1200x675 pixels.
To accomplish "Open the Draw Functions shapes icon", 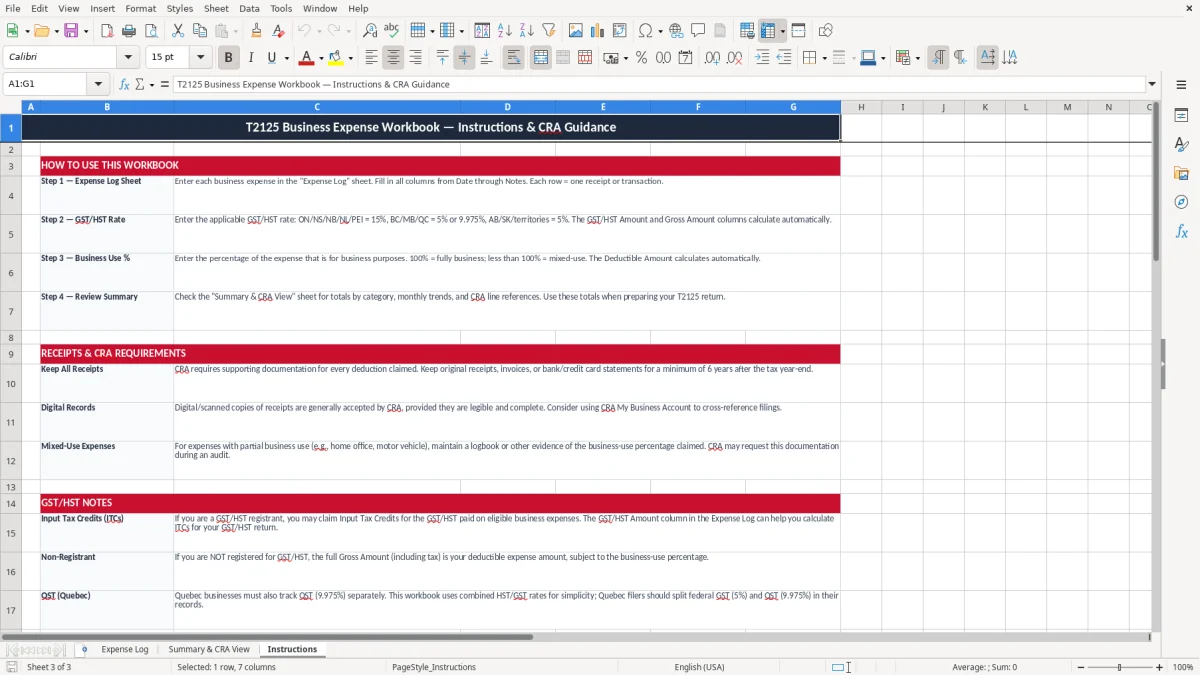I will tap(825, 31).
